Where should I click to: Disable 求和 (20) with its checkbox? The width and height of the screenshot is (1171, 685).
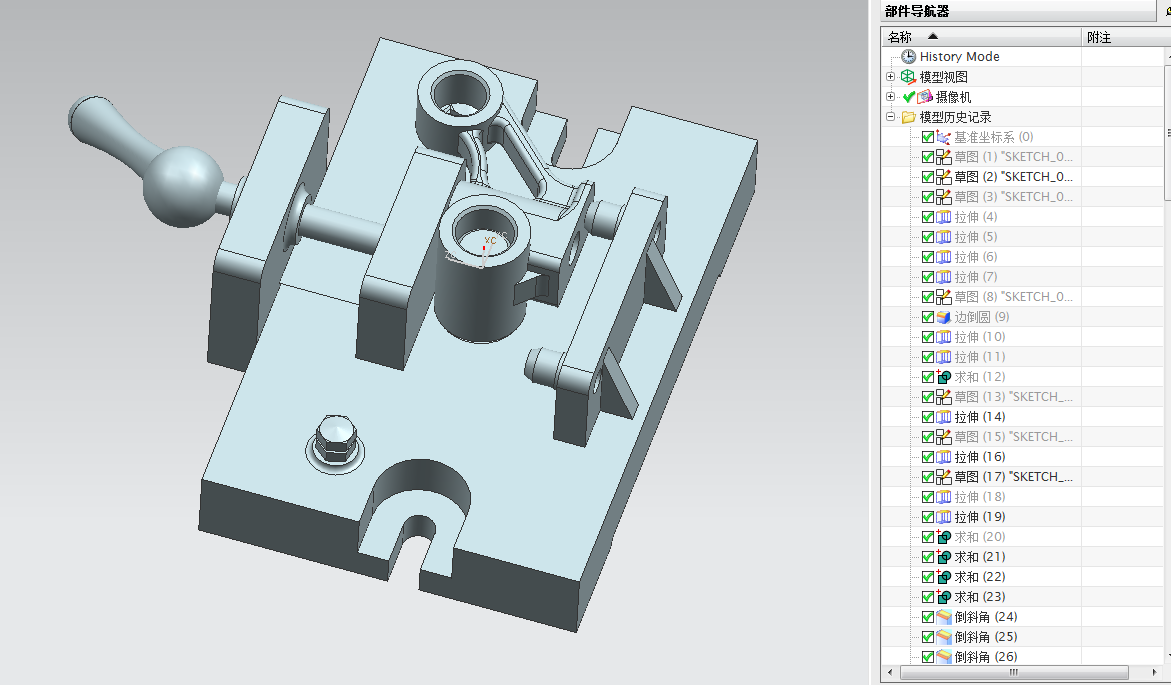[x=928, y=537]
